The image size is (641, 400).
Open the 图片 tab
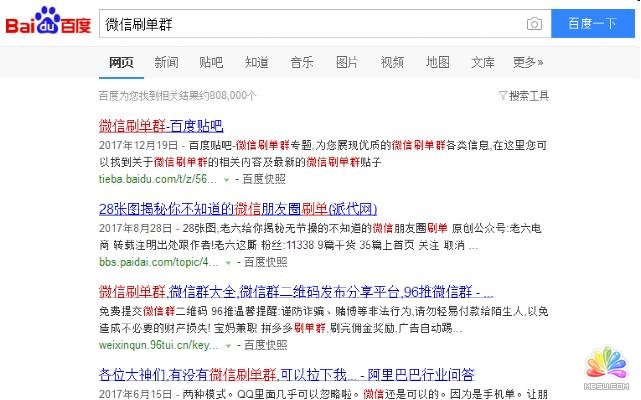(347, 62)
